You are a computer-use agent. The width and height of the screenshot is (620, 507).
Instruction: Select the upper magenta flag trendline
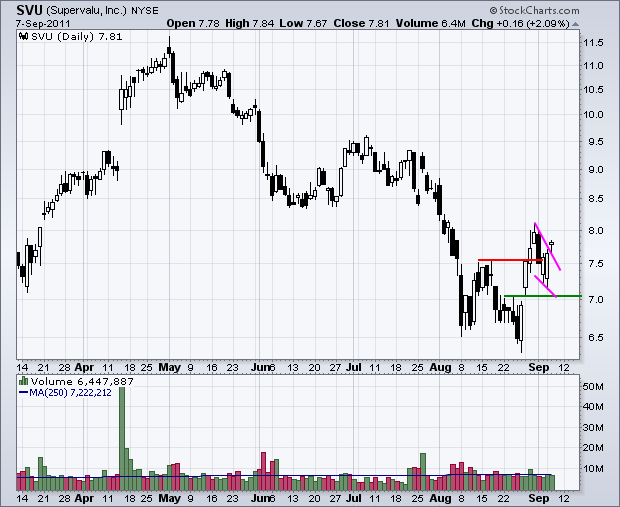[x=548, y=246]
